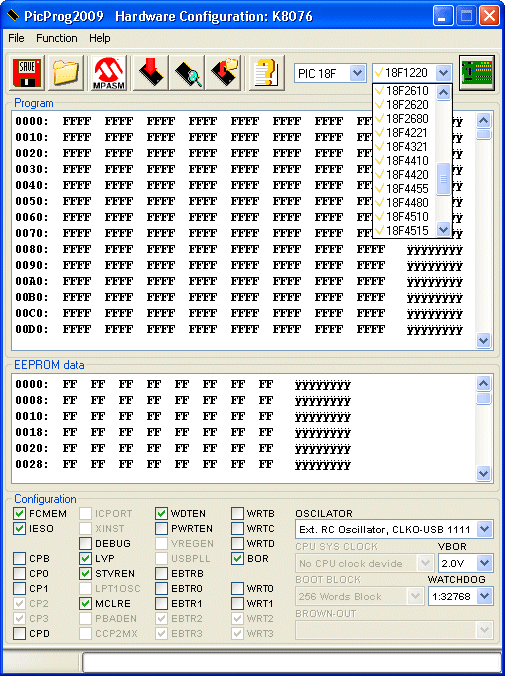Open the yellow question mark help icon
Viewport: 505px width, 676px height.
(x=267, y=73)
